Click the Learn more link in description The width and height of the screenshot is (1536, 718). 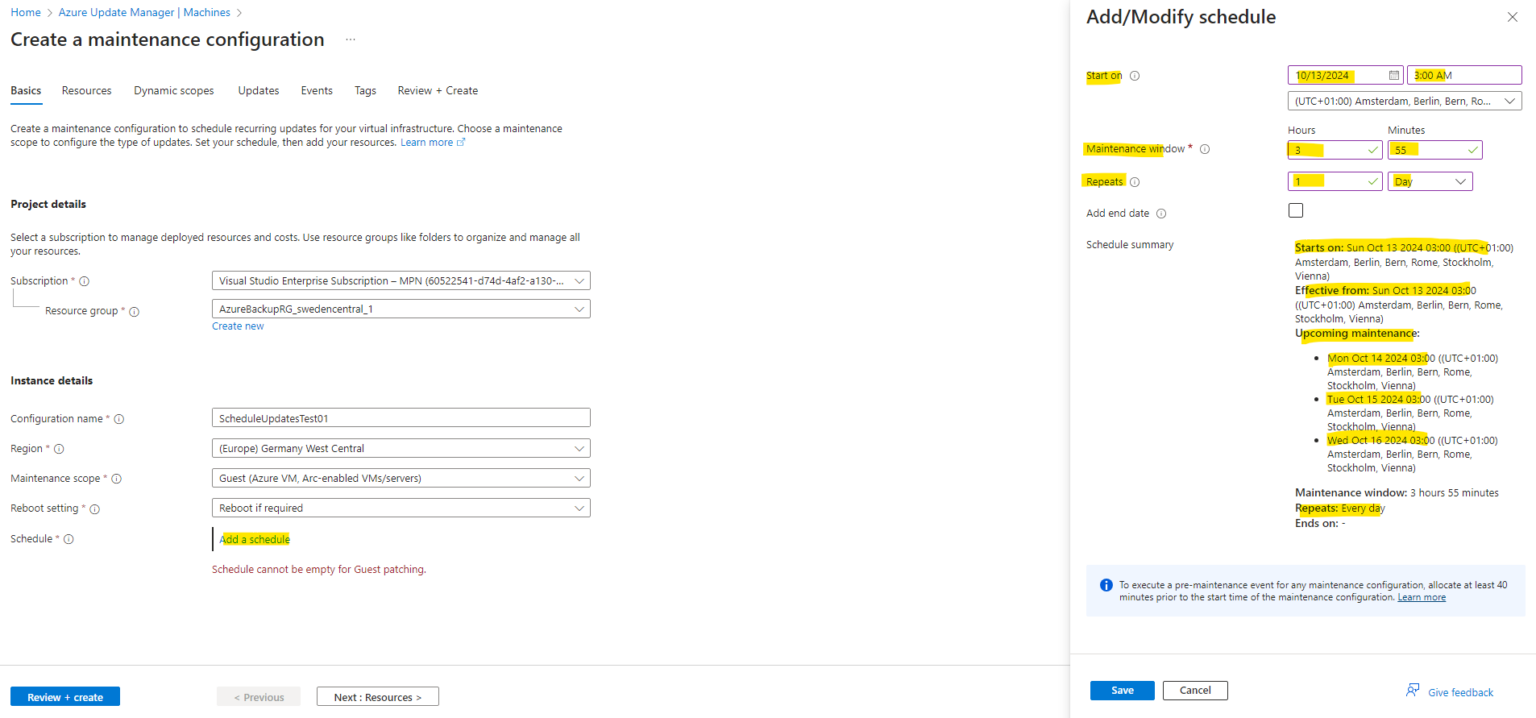tap(432, 142)
